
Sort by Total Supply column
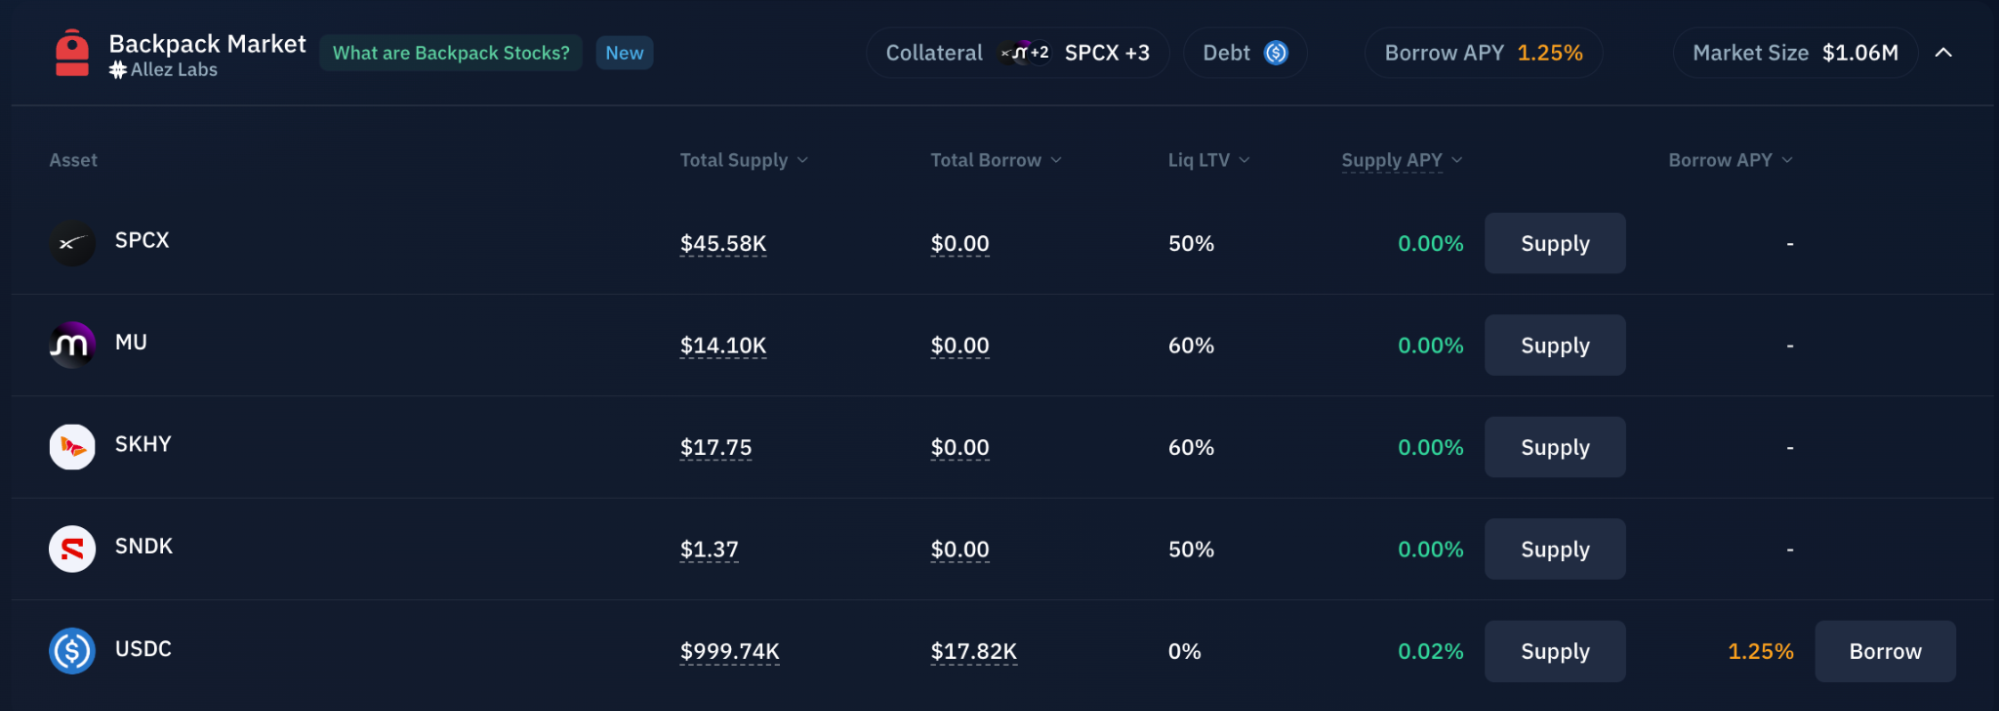(x=744, y=160)
